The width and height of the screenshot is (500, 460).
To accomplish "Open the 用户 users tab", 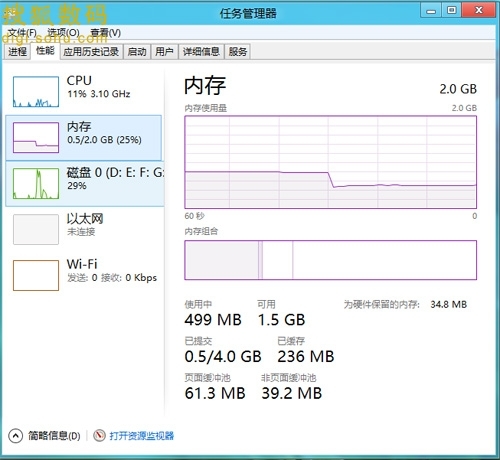I will (164, 52).
